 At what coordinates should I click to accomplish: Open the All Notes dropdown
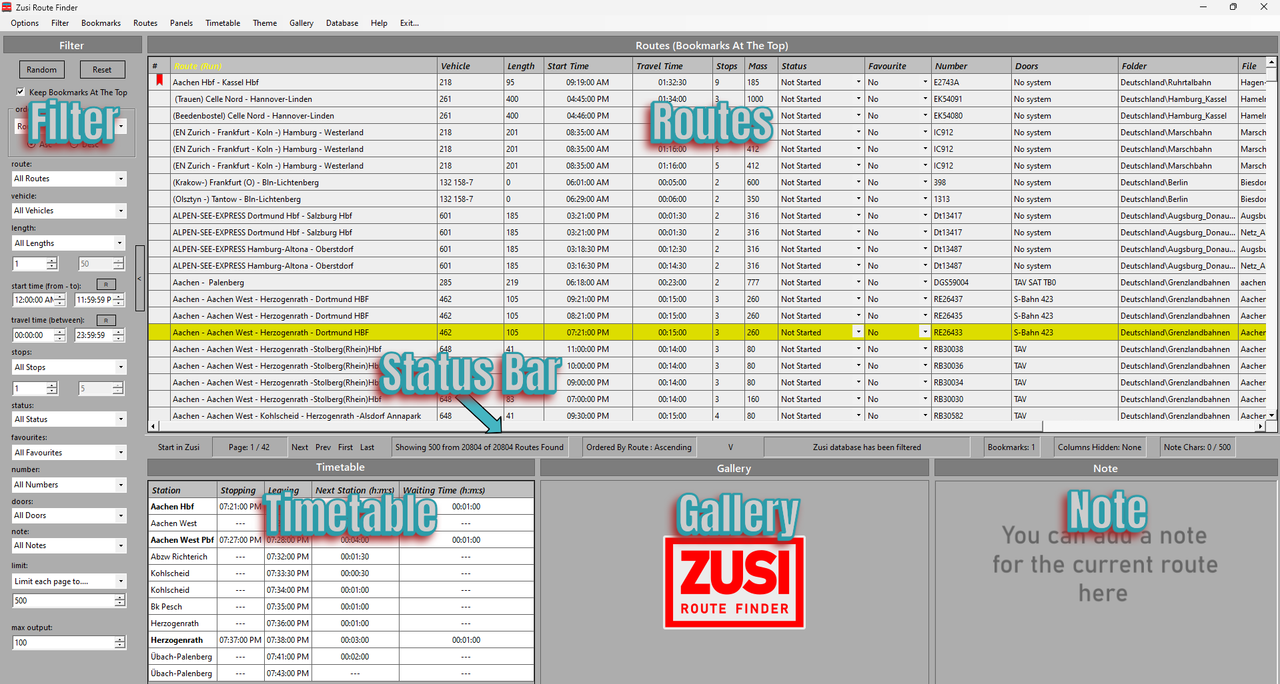[x=69, y=545]
